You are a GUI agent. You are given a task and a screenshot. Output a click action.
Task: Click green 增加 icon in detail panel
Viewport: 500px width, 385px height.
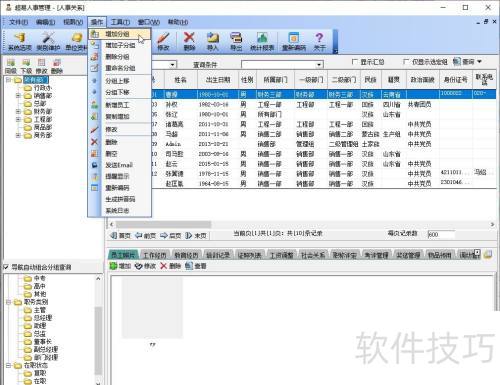pos(120,266)
